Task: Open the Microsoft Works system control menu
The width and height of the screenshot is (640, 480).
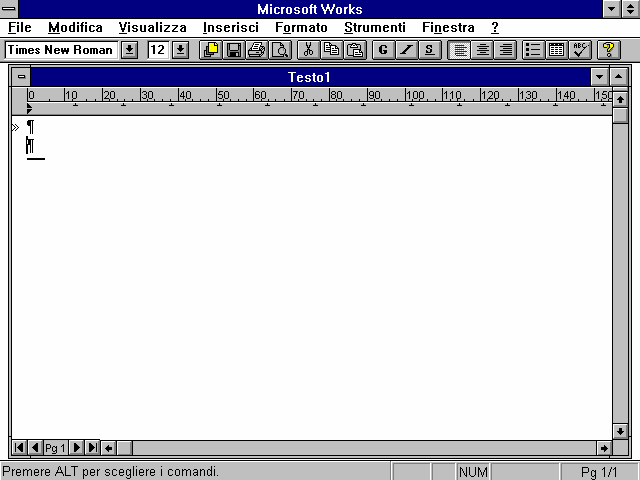Action: tap(9, 9)
